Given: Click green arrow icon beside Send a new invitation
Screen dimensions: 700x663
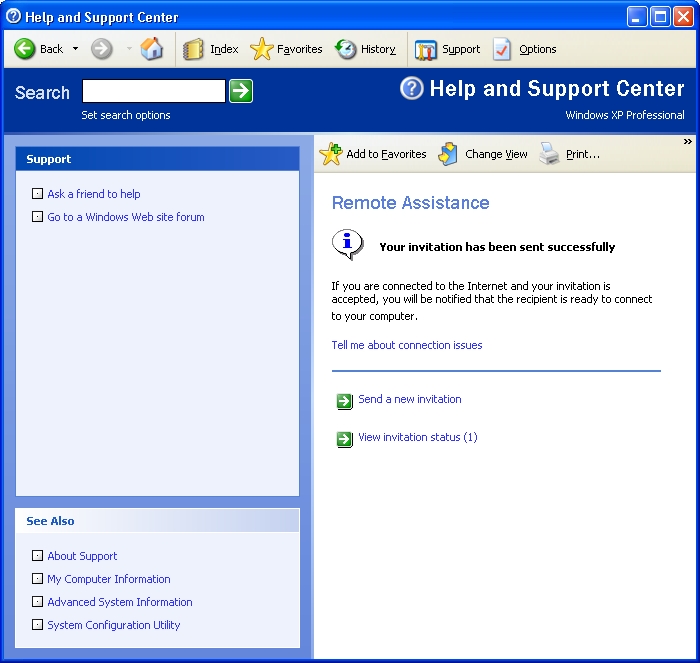Looking at the screenshot, I should (345, 401).
